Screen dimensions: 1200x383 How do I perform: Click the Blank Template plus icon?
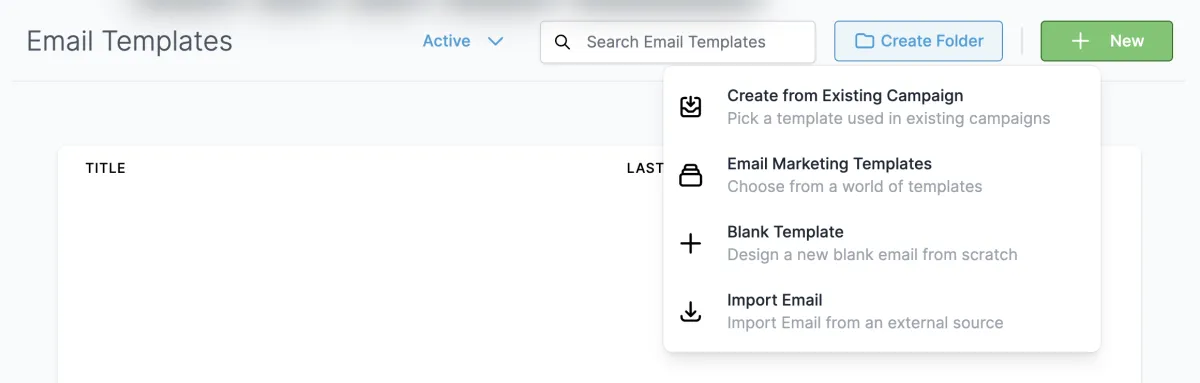tap(691, 243)
